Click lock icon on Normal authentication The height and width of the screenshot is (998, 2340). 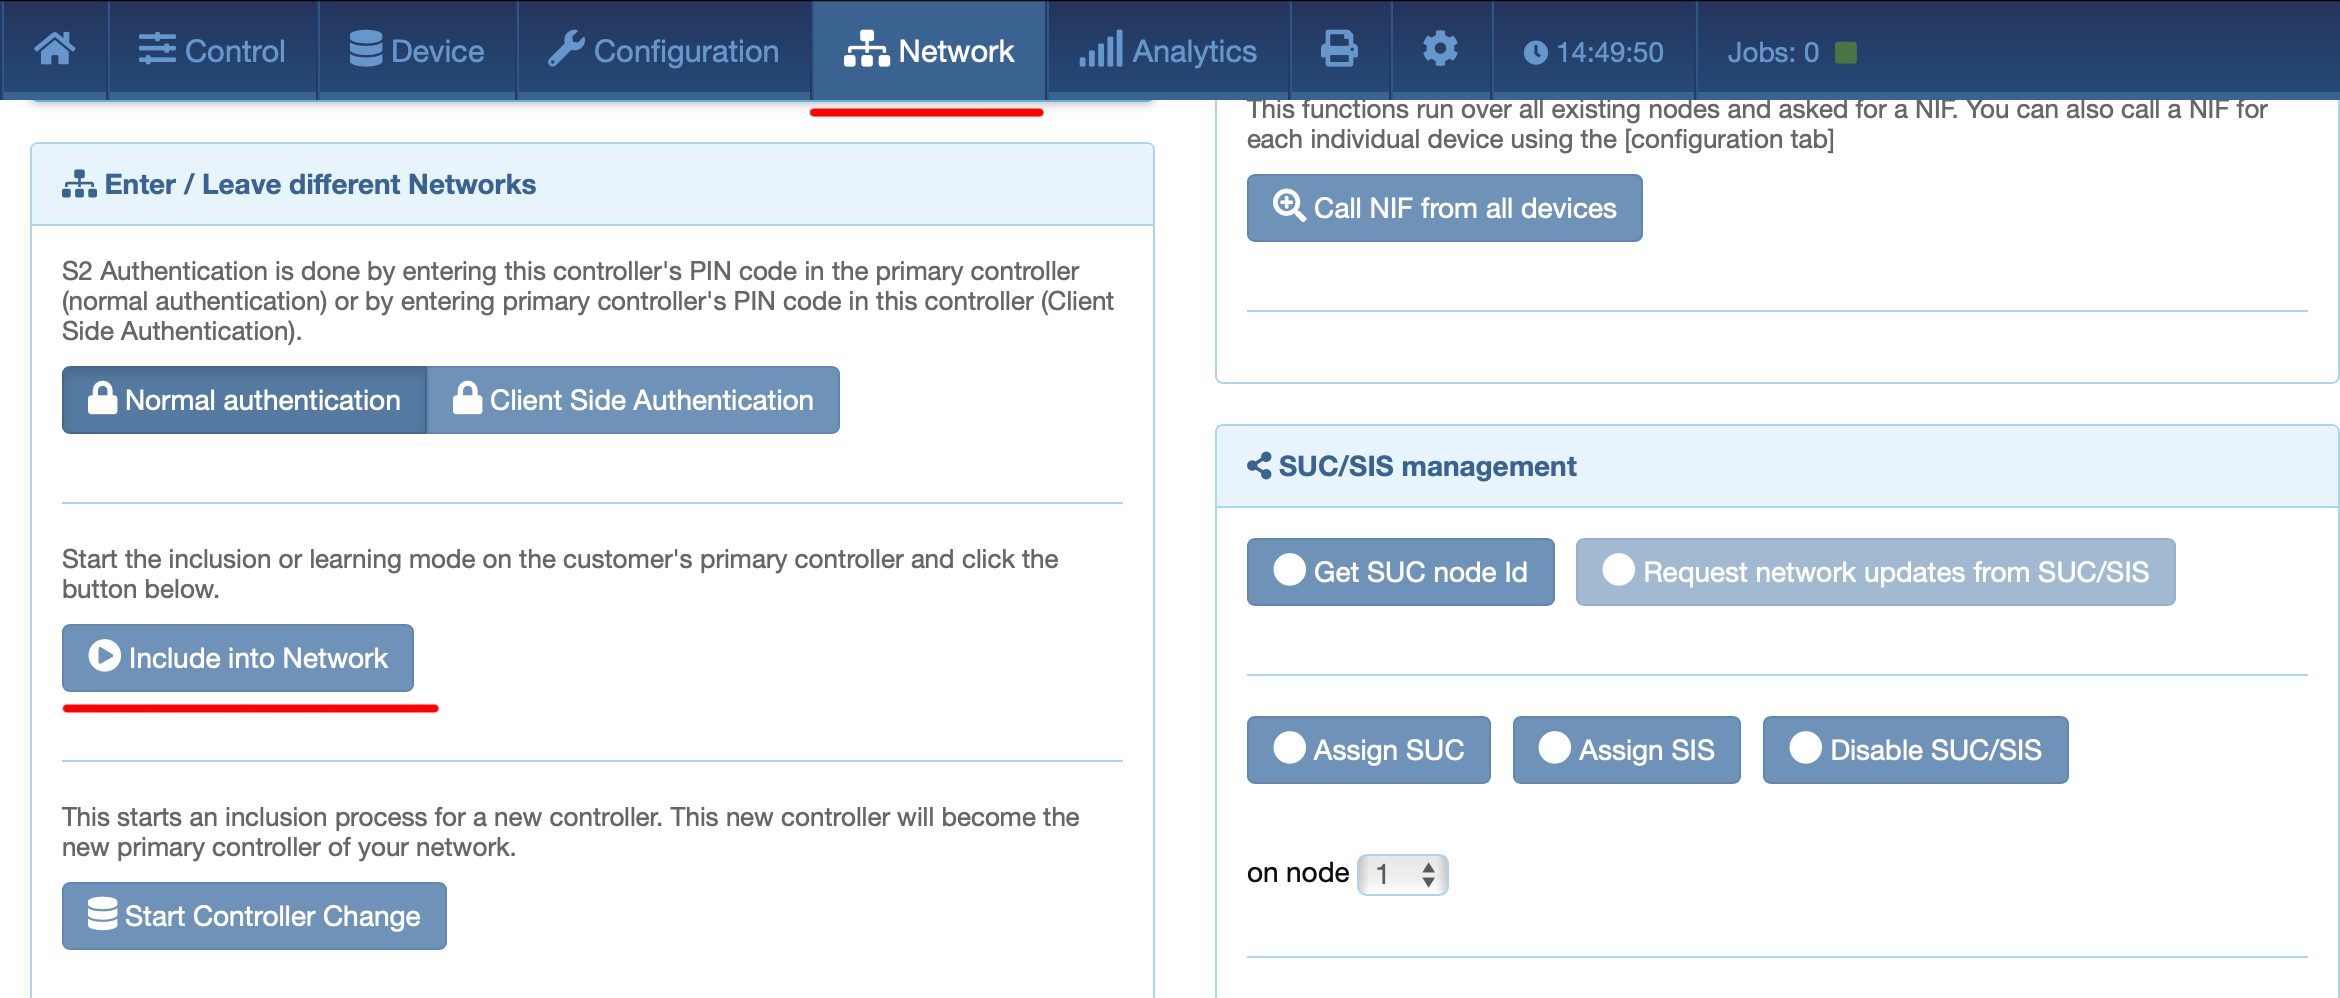click(102, 398)
